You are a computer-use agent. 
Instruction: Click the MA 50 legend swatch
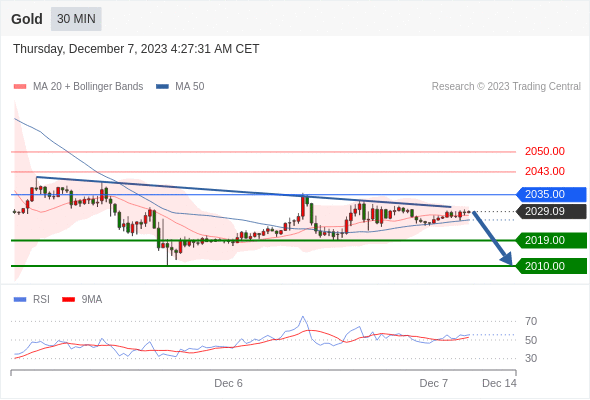point(162,87)
